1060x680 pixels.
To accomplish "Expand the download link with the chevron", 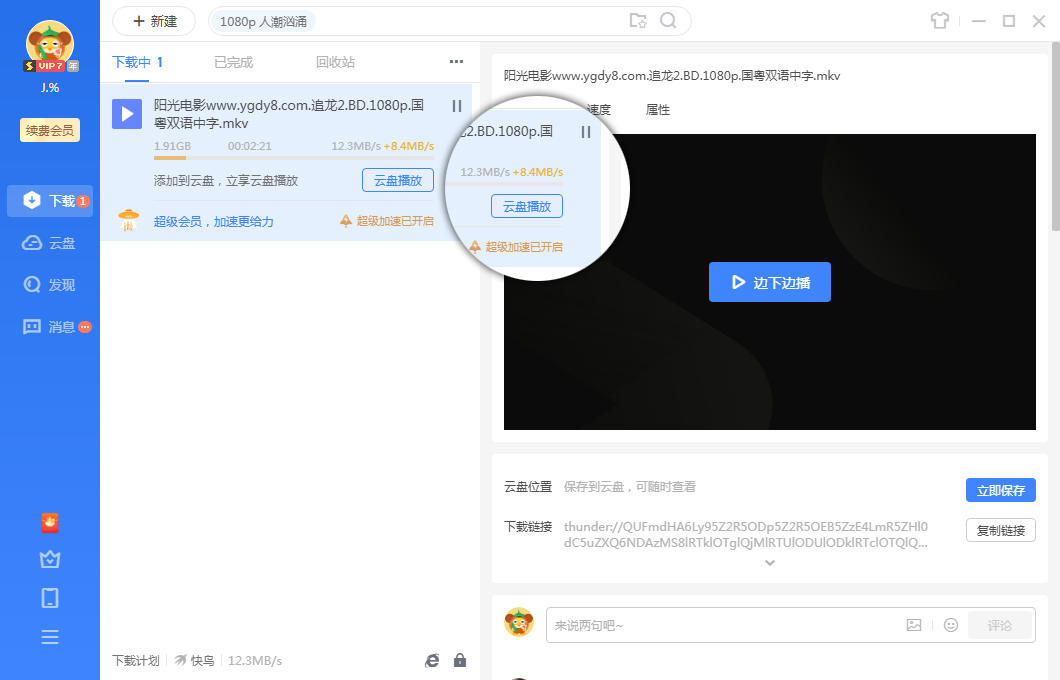I will [x=769, y=562].
